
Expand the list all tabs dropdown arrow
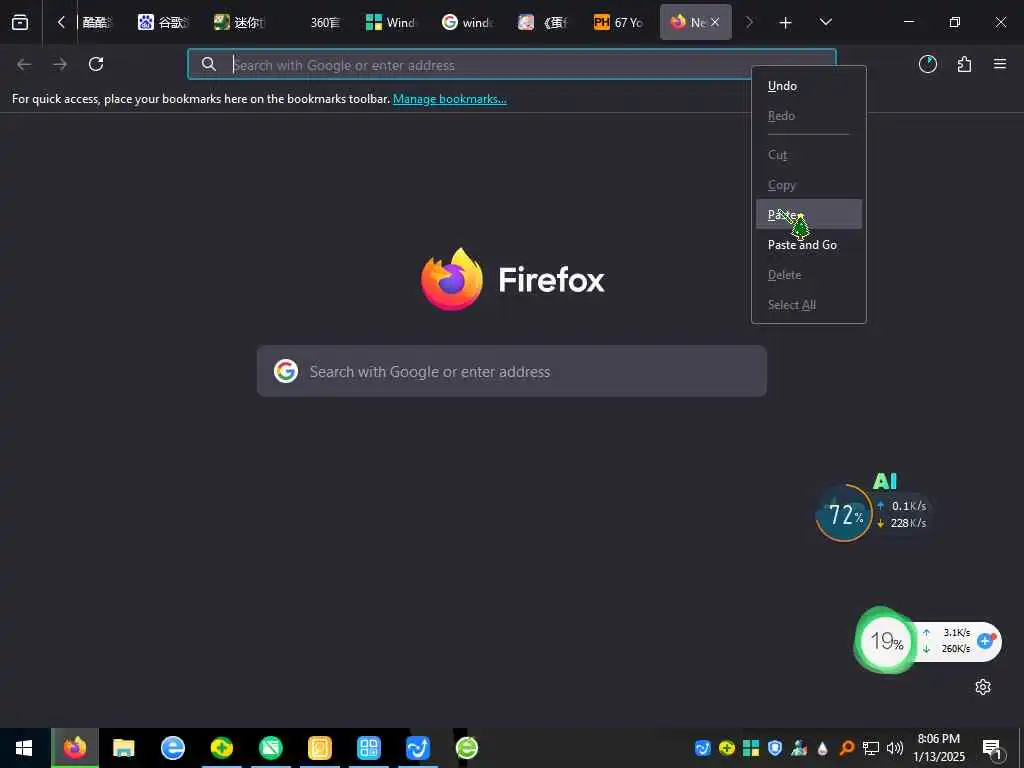click(825, 22)
